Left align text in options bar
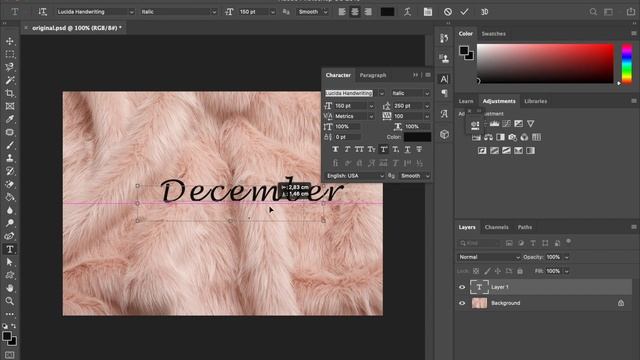Image resolution: width=640 pixels, height=360 pixels. point(342,12)
